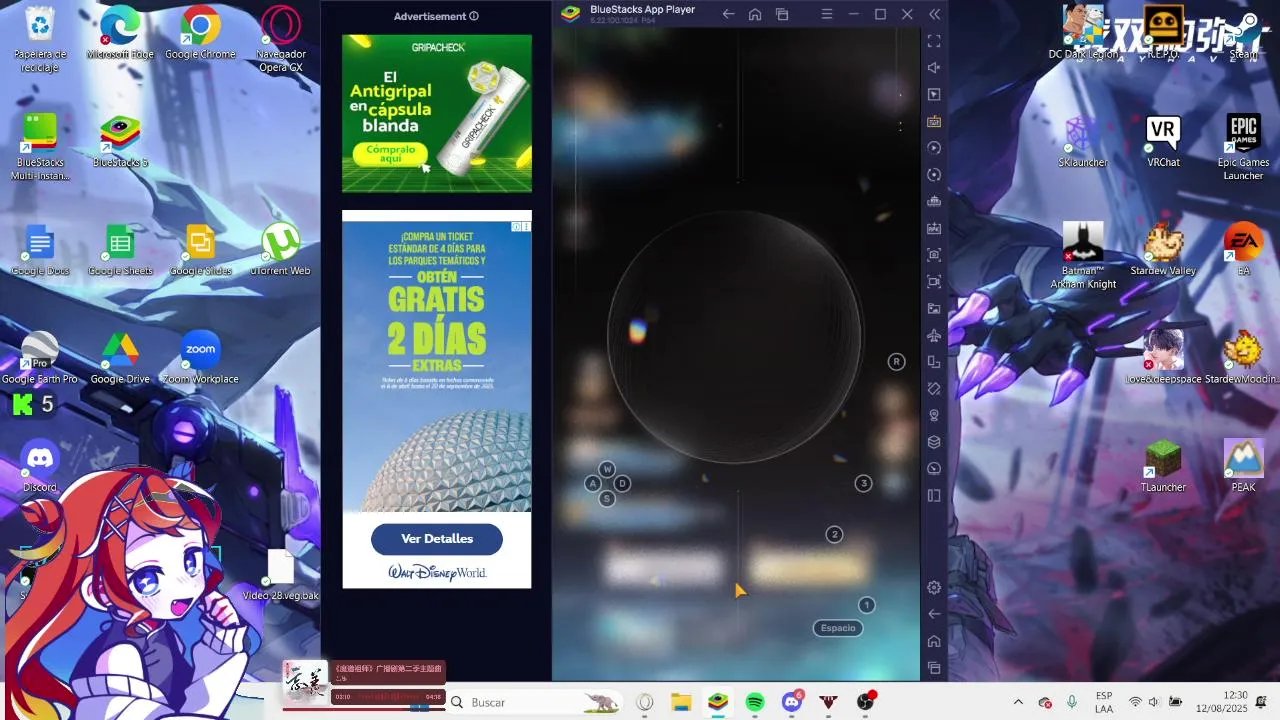Click the recent apps icon in the BlueStacks sidebar
This screenshot has height=720, width=1280.
click(934, 668)
